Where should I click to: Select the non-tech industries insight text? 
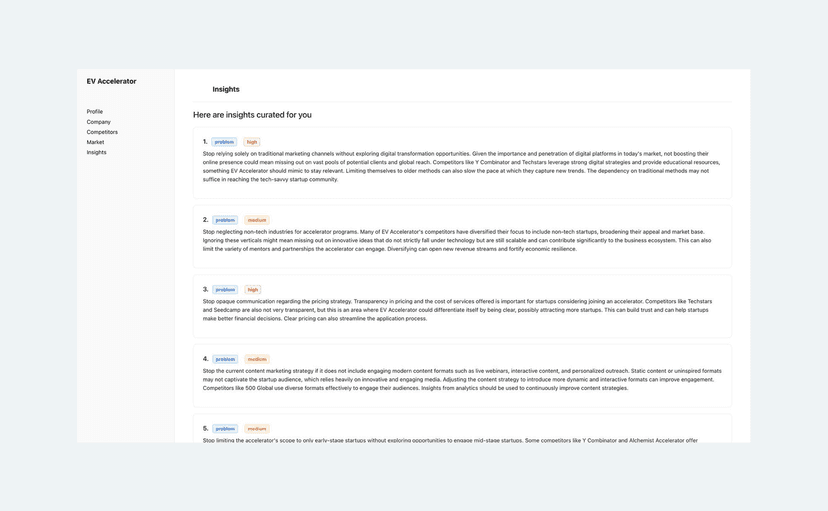457,240
